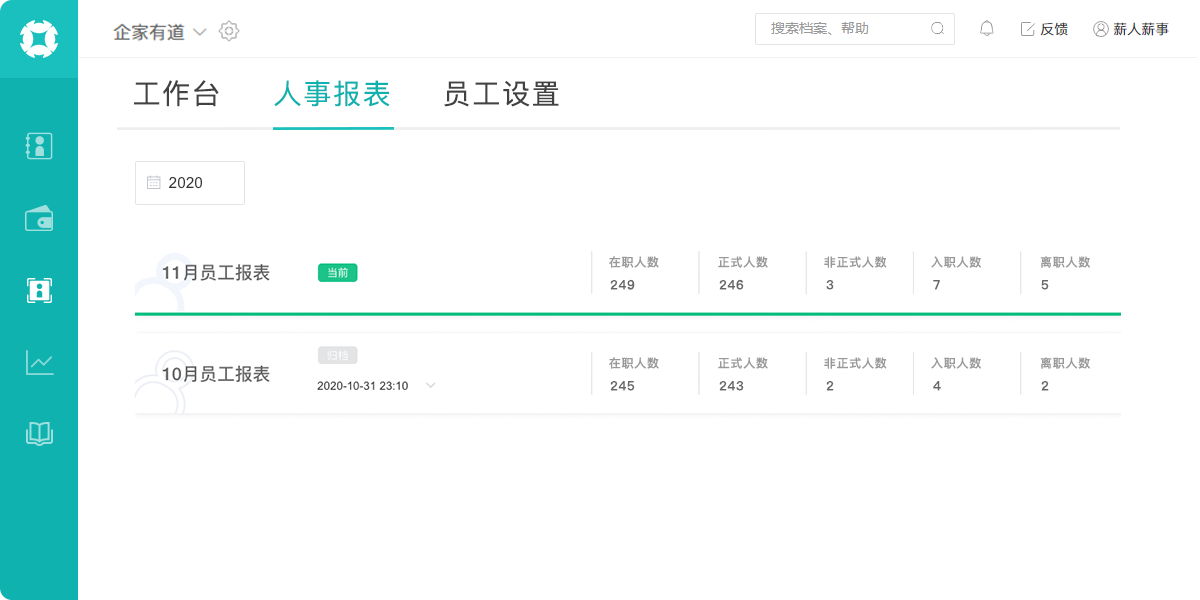Switch to the 员工设置 tab
This screenshot has width=1200, height=600.
pyautogui.click(x=501, y=94)
